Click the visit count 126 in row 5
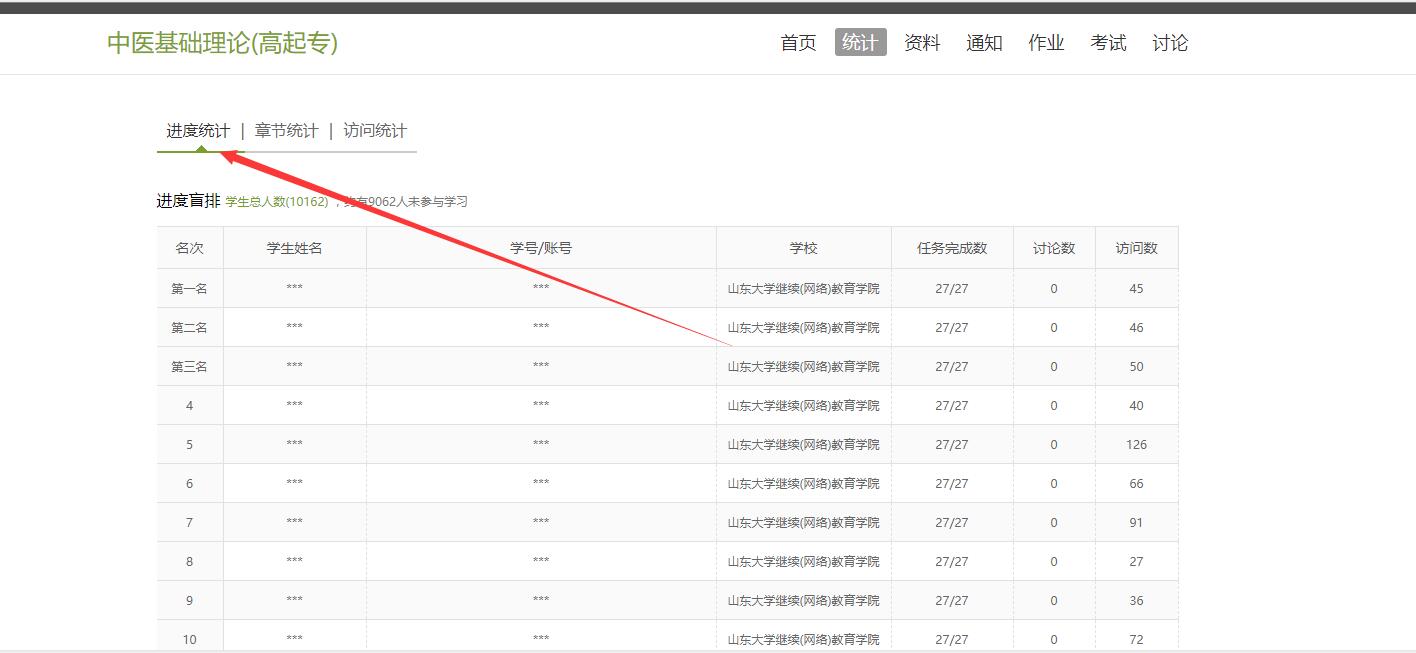Screen dimensions: 1416x653 tap(1136, 445)
